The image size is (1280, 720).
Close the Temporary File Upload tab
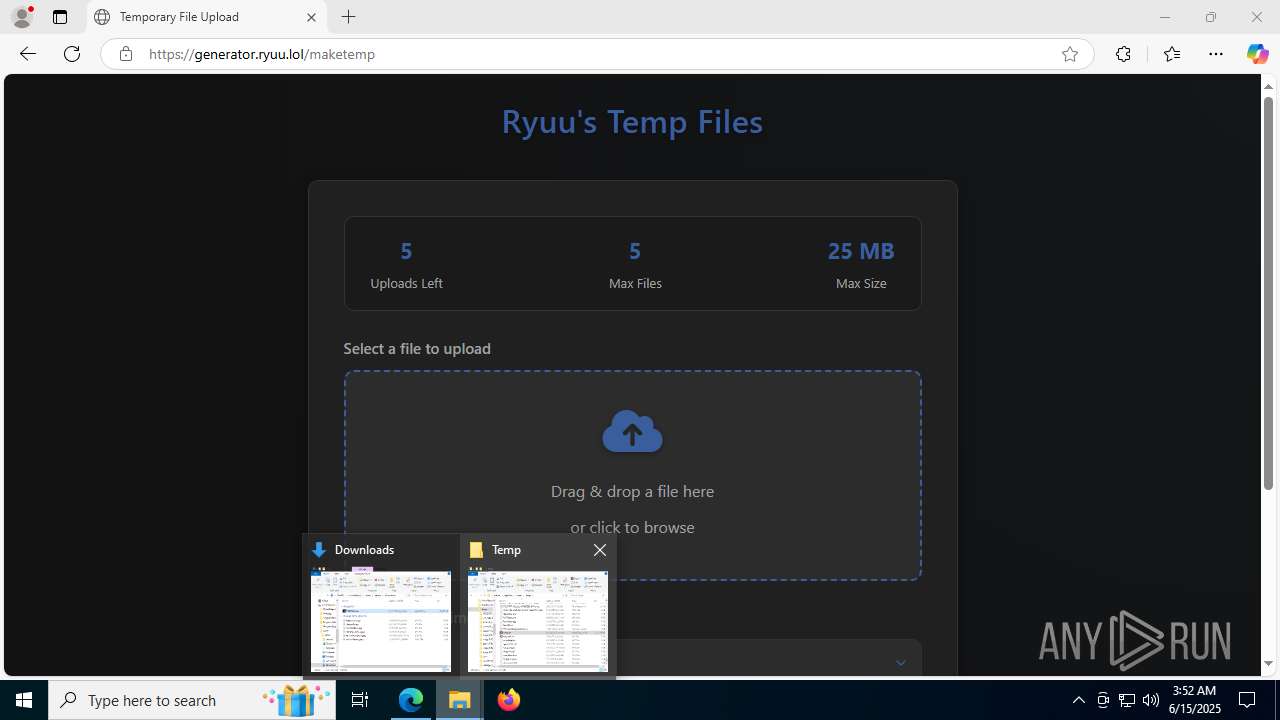311,17
